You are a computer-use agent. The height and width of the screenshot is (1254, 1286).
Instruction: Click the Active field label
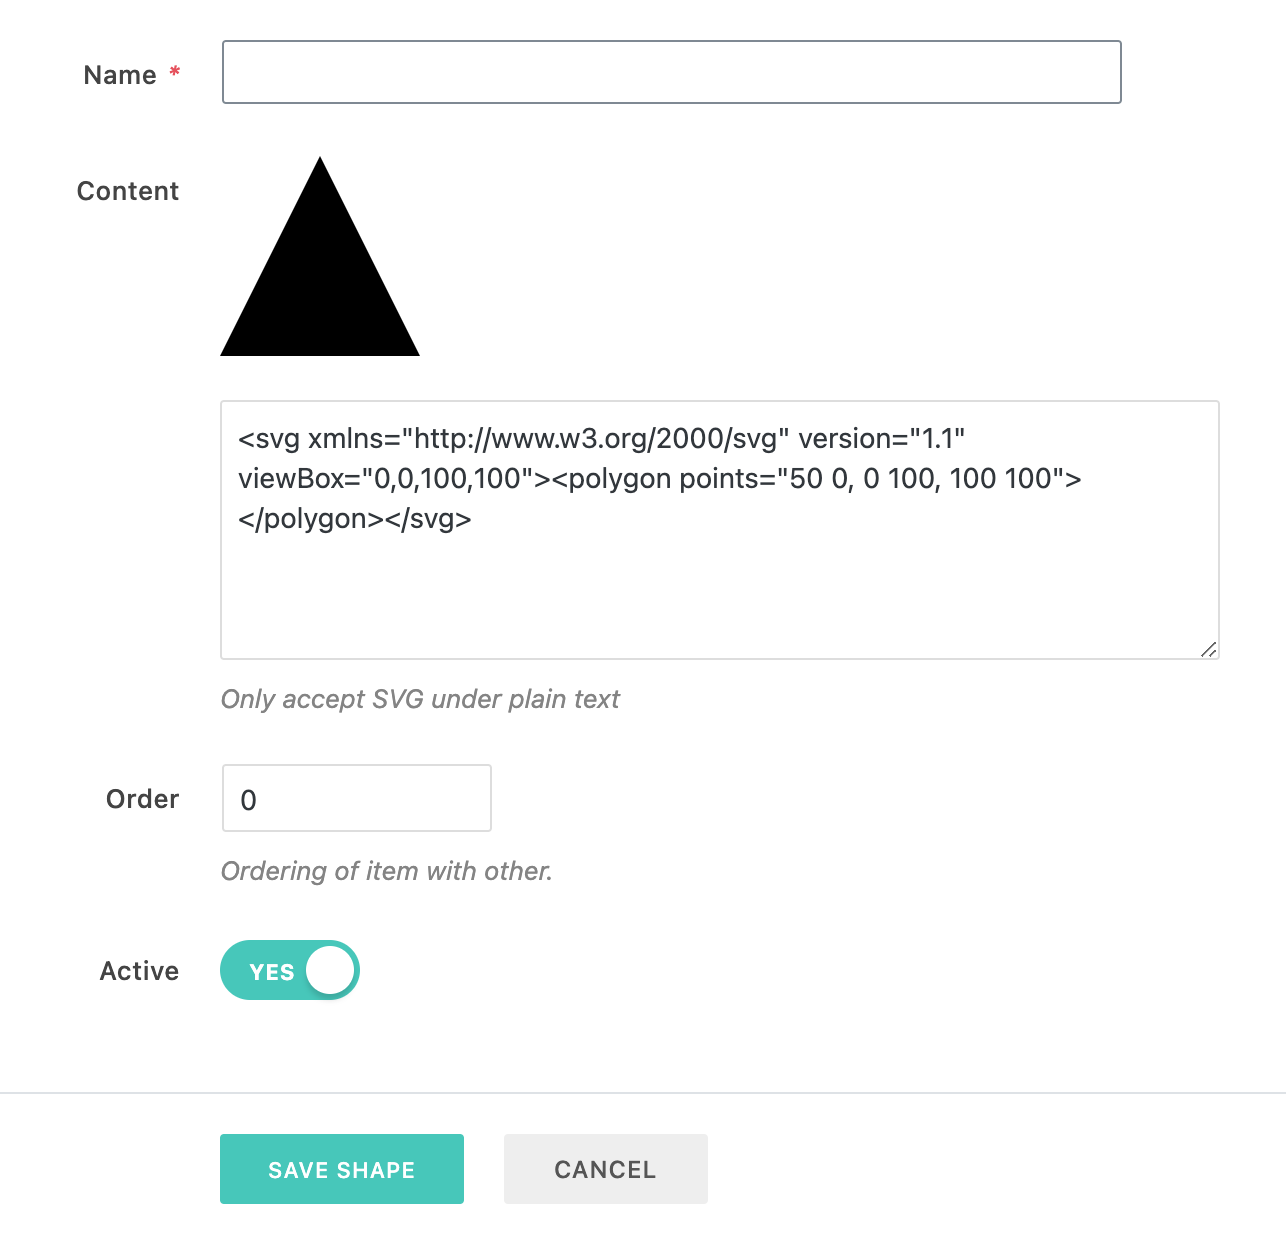140,971
